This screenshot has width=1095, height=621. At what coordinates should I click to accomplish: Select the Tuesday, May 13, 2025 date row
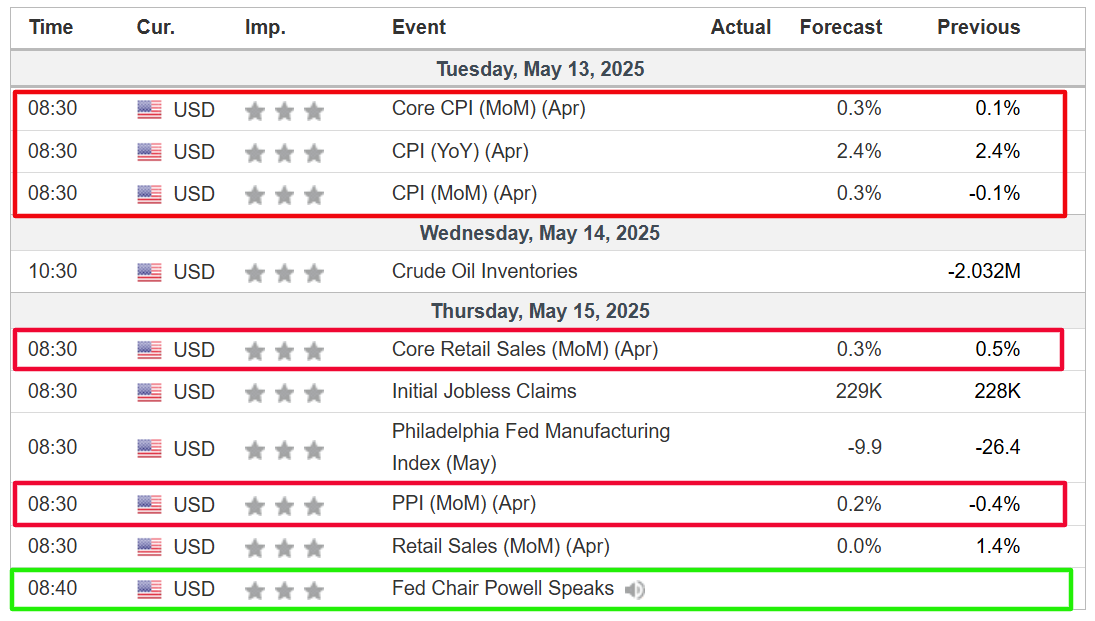point(548,69)
